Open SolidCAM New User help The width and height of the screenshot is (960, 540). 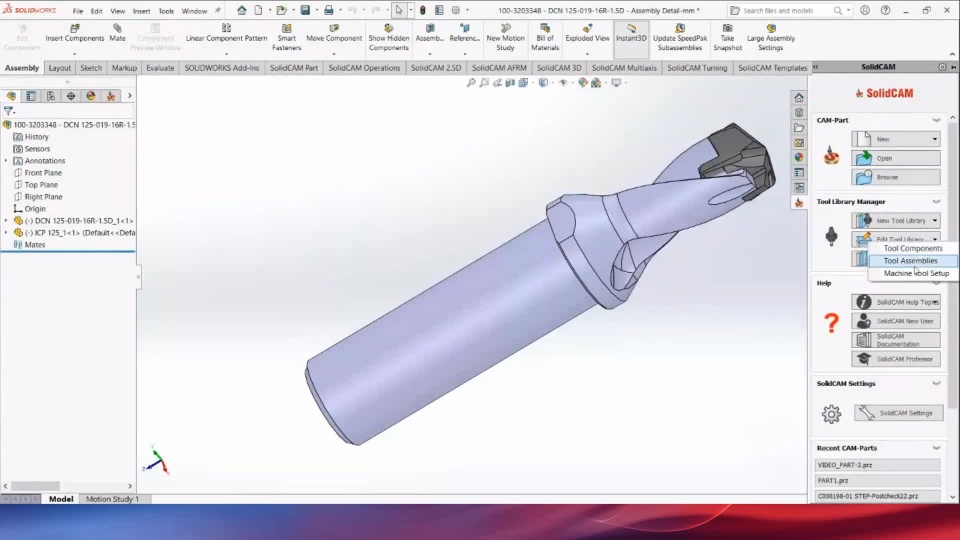tap(896, 321)
